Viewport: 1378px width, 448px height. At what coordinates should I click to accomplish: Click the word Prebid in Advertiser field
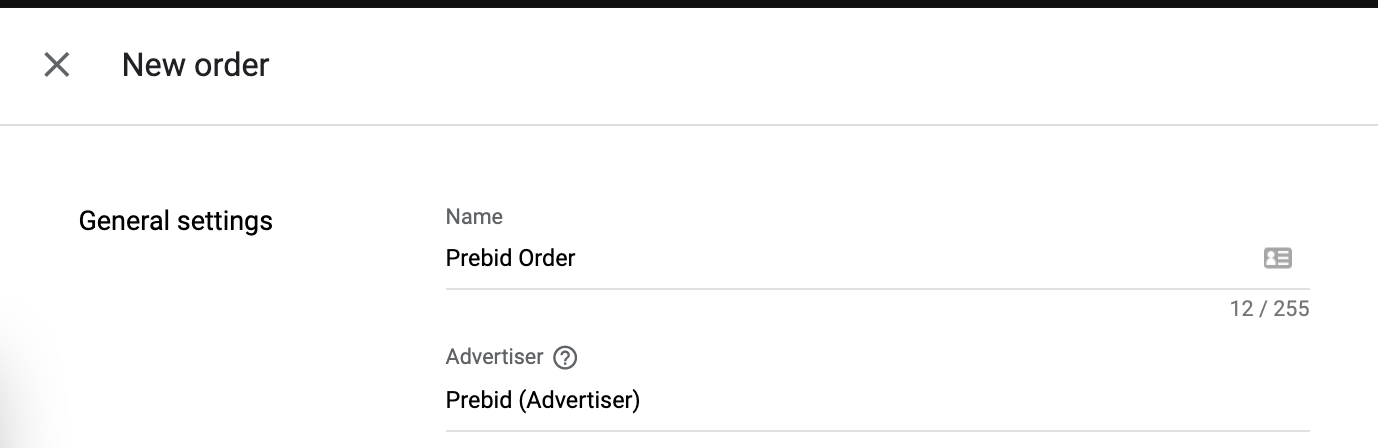(x=478, y=400)
